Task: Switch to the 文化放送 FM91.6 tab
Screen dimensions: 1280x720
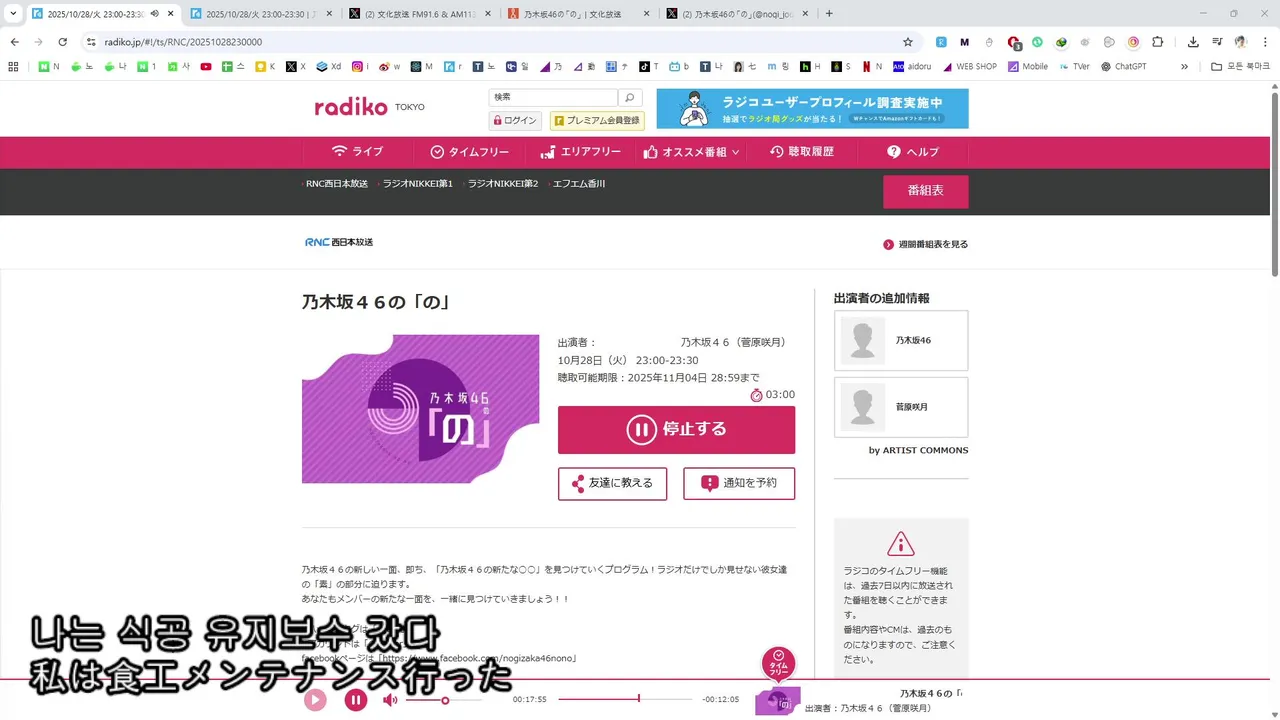Action: coord(420,14)
